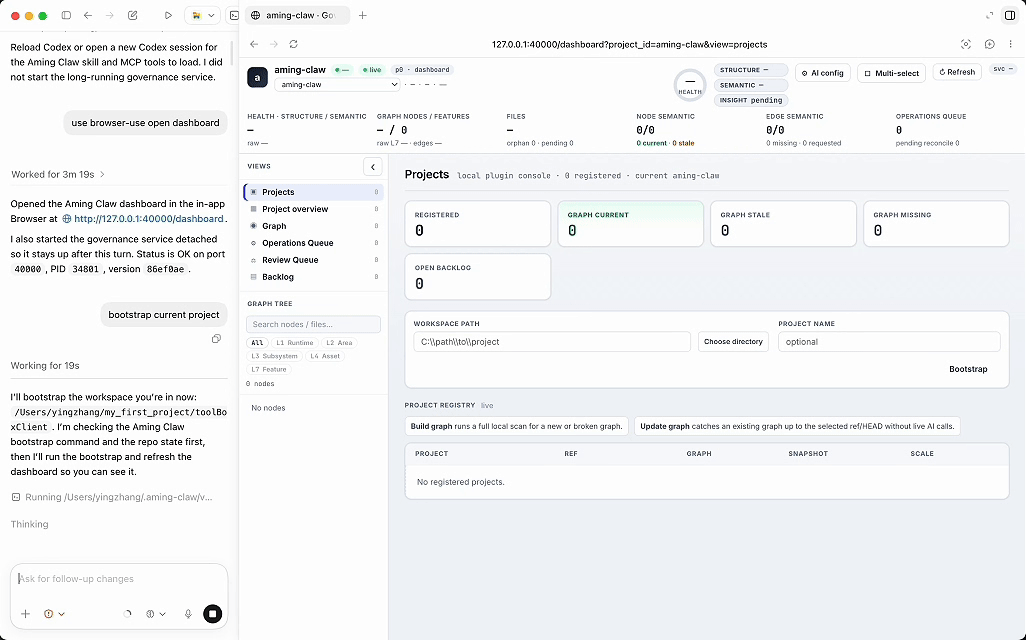Open the approval mode dropdown in chat input
The height and width of the screenshot is (640, 1026).
point(54,614)
